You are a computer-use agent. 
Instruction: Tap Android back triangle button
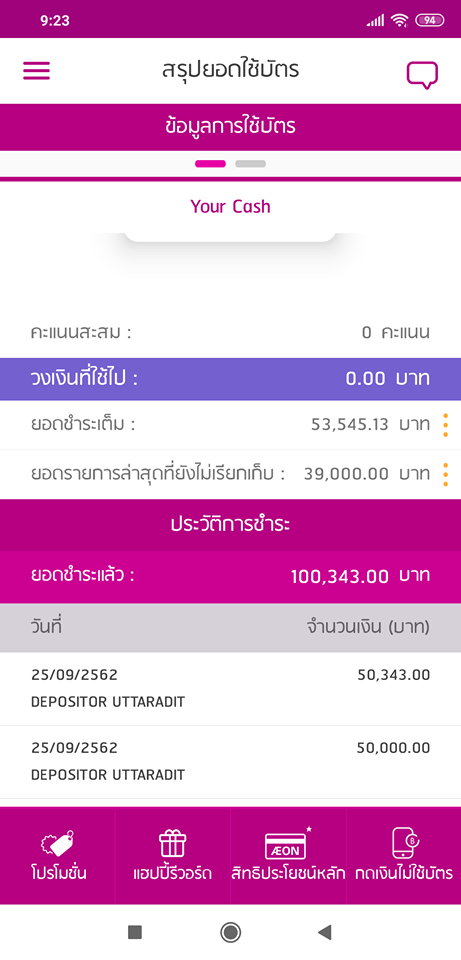(324, 932)
